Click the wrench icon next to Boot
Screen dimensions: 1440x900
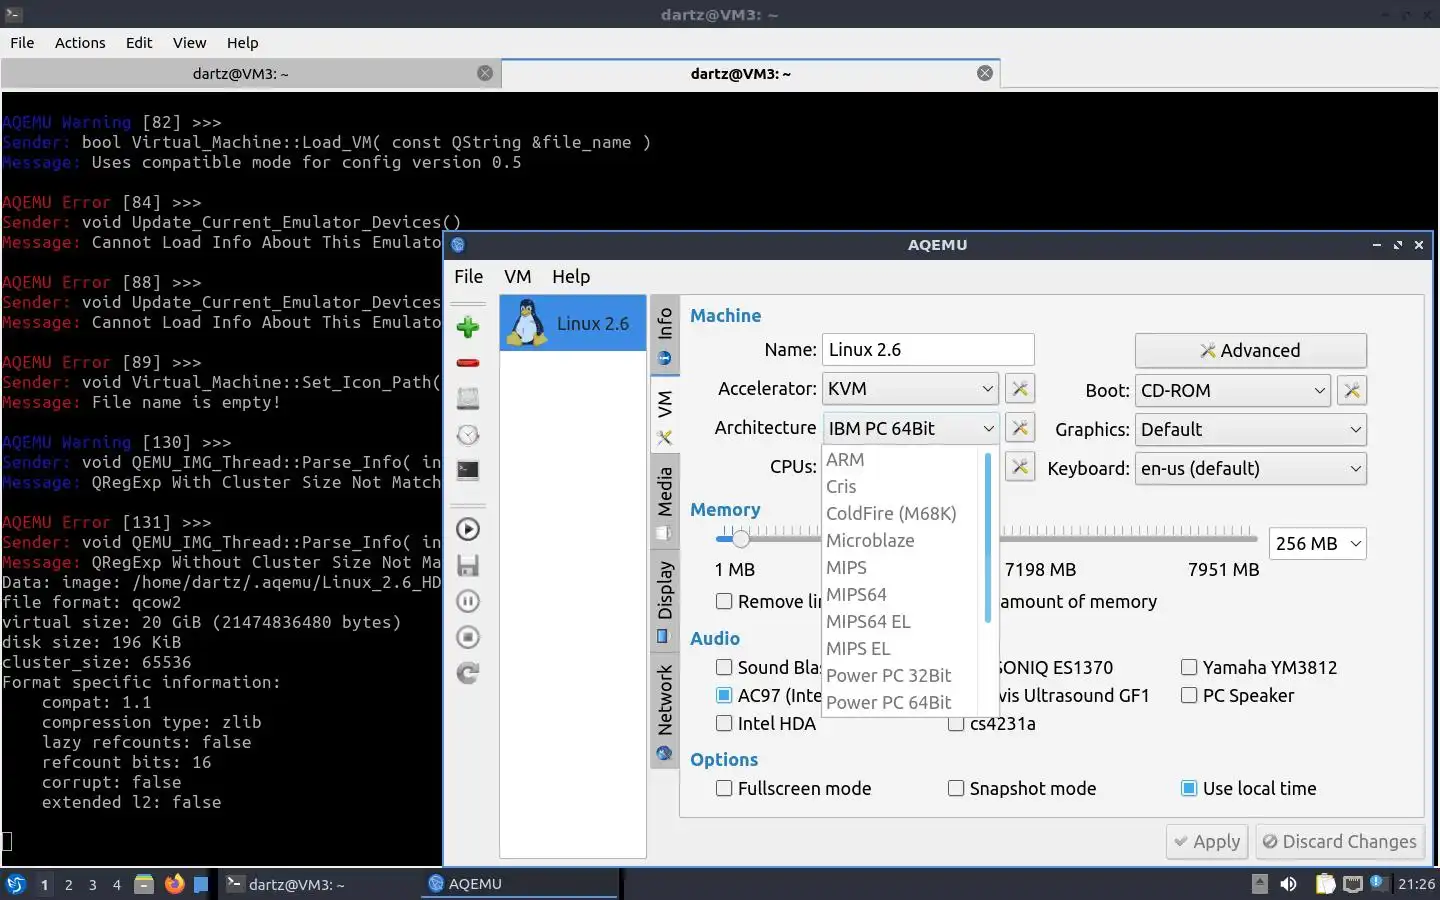pyautogui.click(x=1352, y=391)
